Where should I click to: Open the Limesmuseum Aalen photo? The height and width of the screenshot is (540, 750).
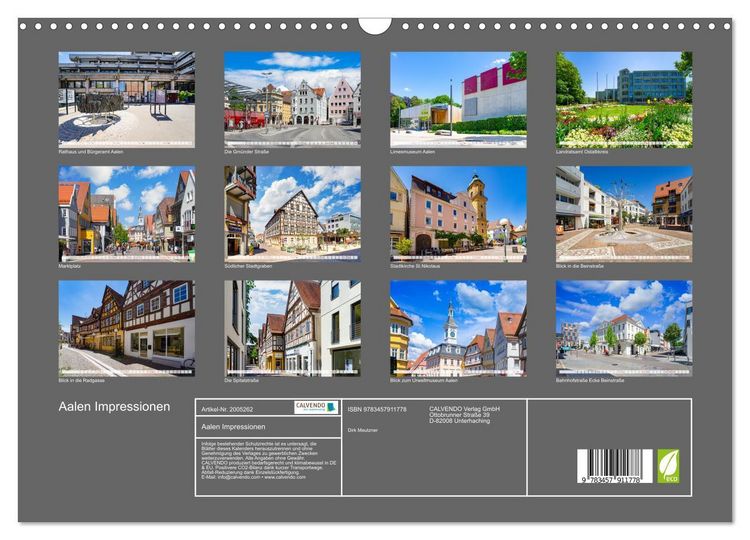[458, 99]
